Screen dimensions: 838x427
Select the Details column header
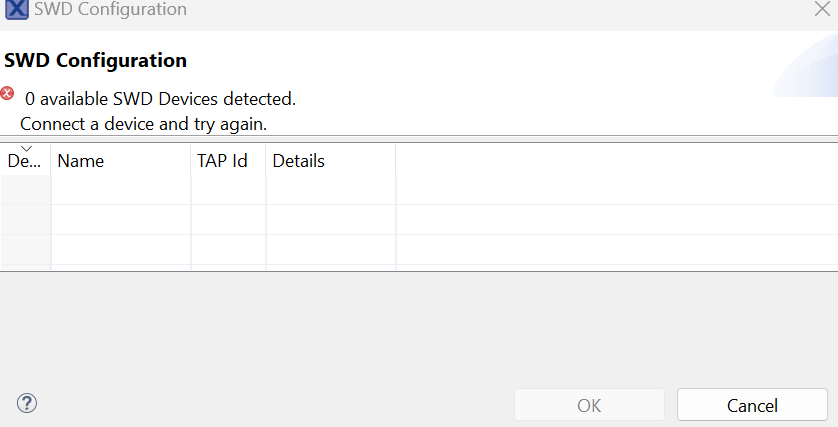pyautogui.click(x=330, y=161)
